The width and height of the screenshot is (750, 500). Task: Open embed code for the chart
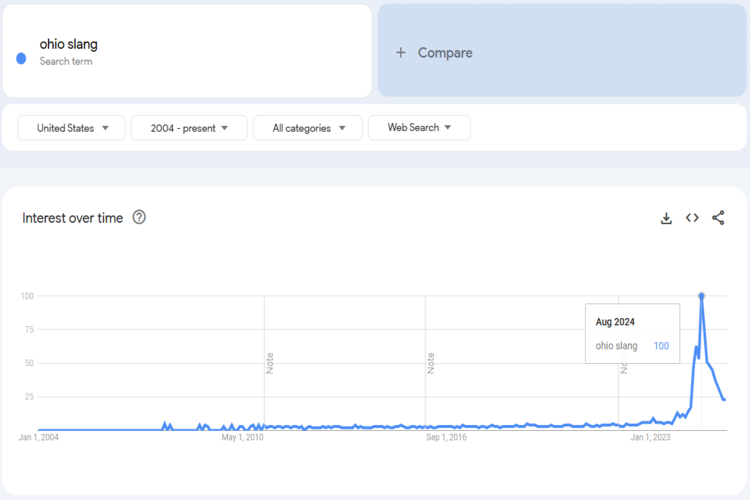[x=692, y=218]
